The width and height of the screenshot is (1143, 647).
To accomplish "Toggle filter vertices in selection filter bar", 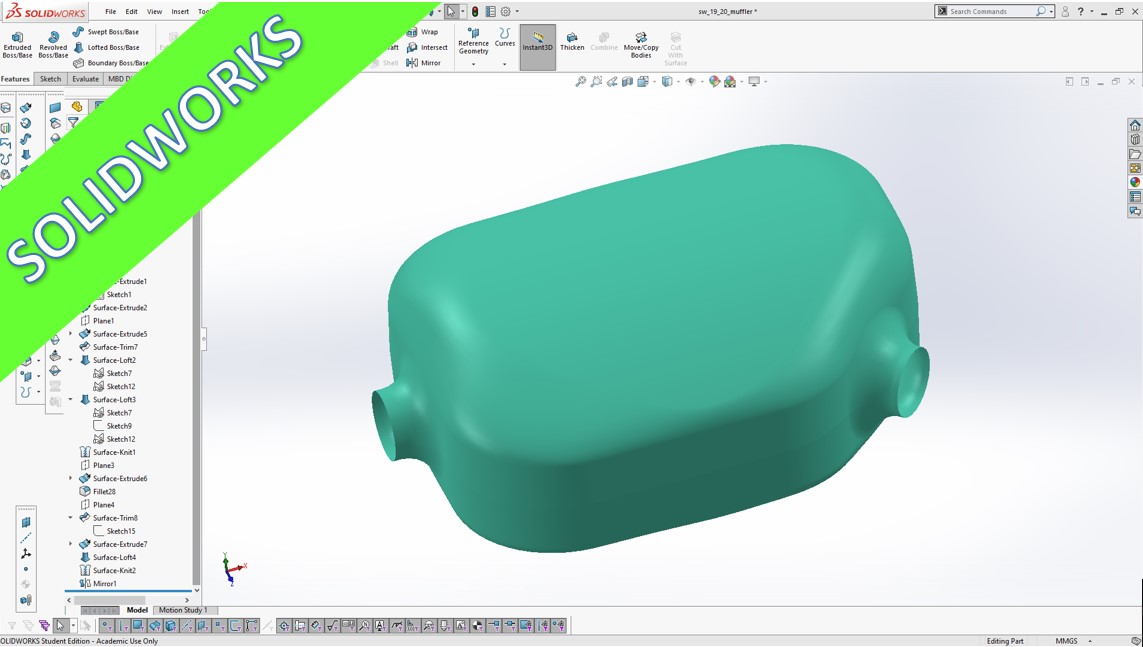I will point(107,626).
